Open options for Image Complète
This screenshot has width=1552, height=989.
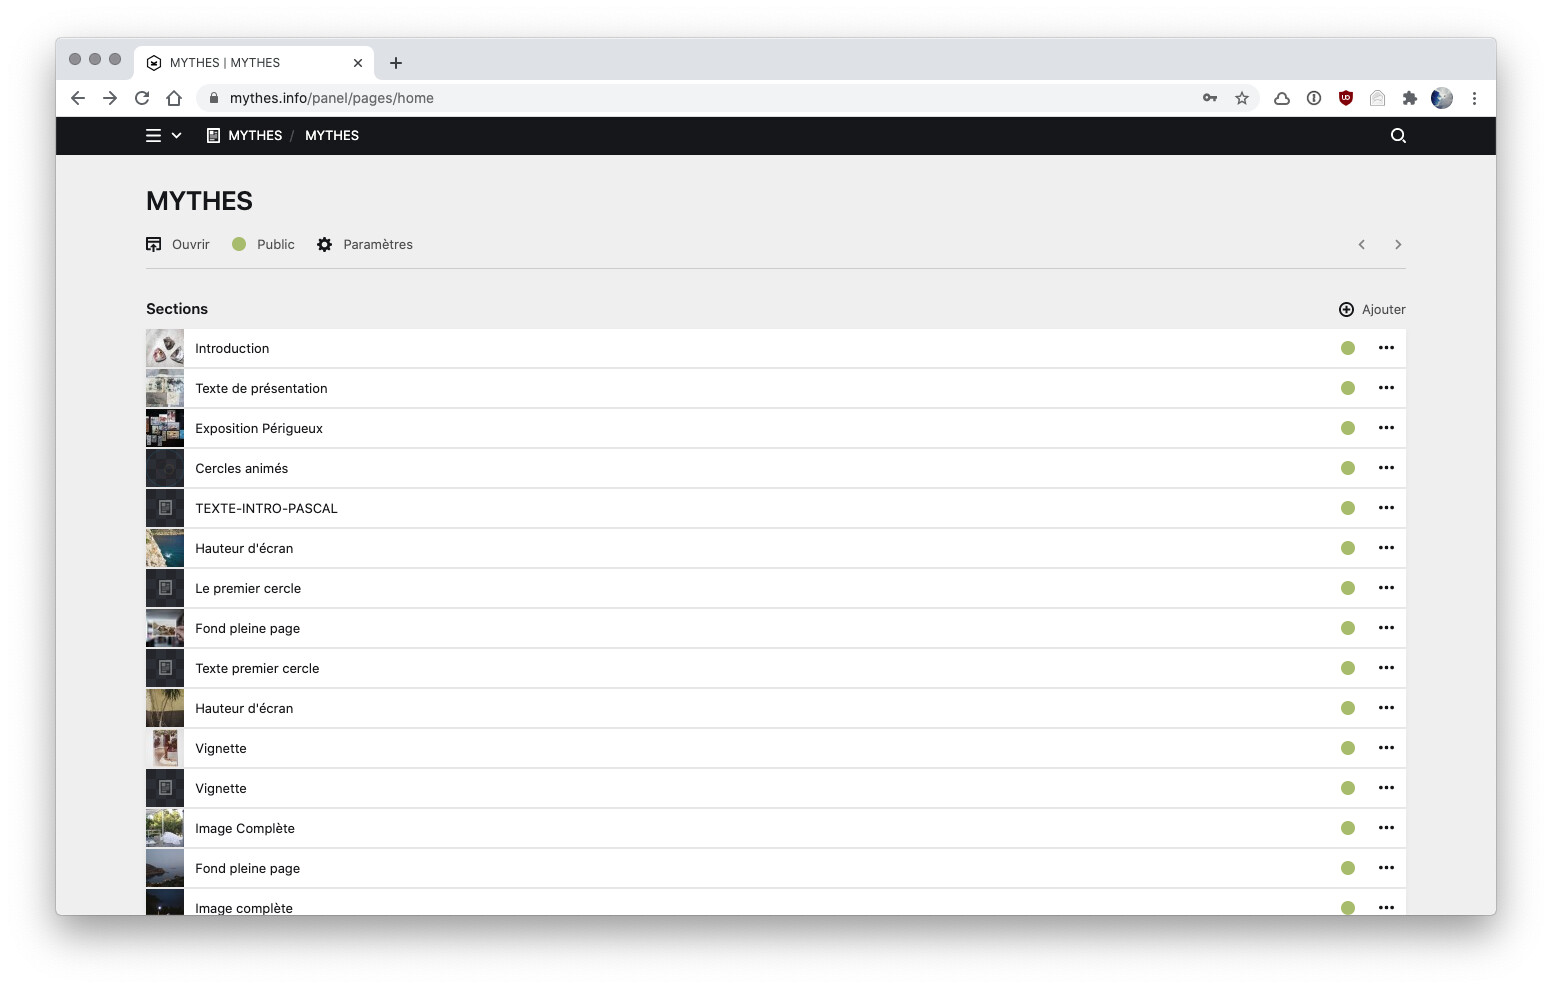(x=1386, y=829)
